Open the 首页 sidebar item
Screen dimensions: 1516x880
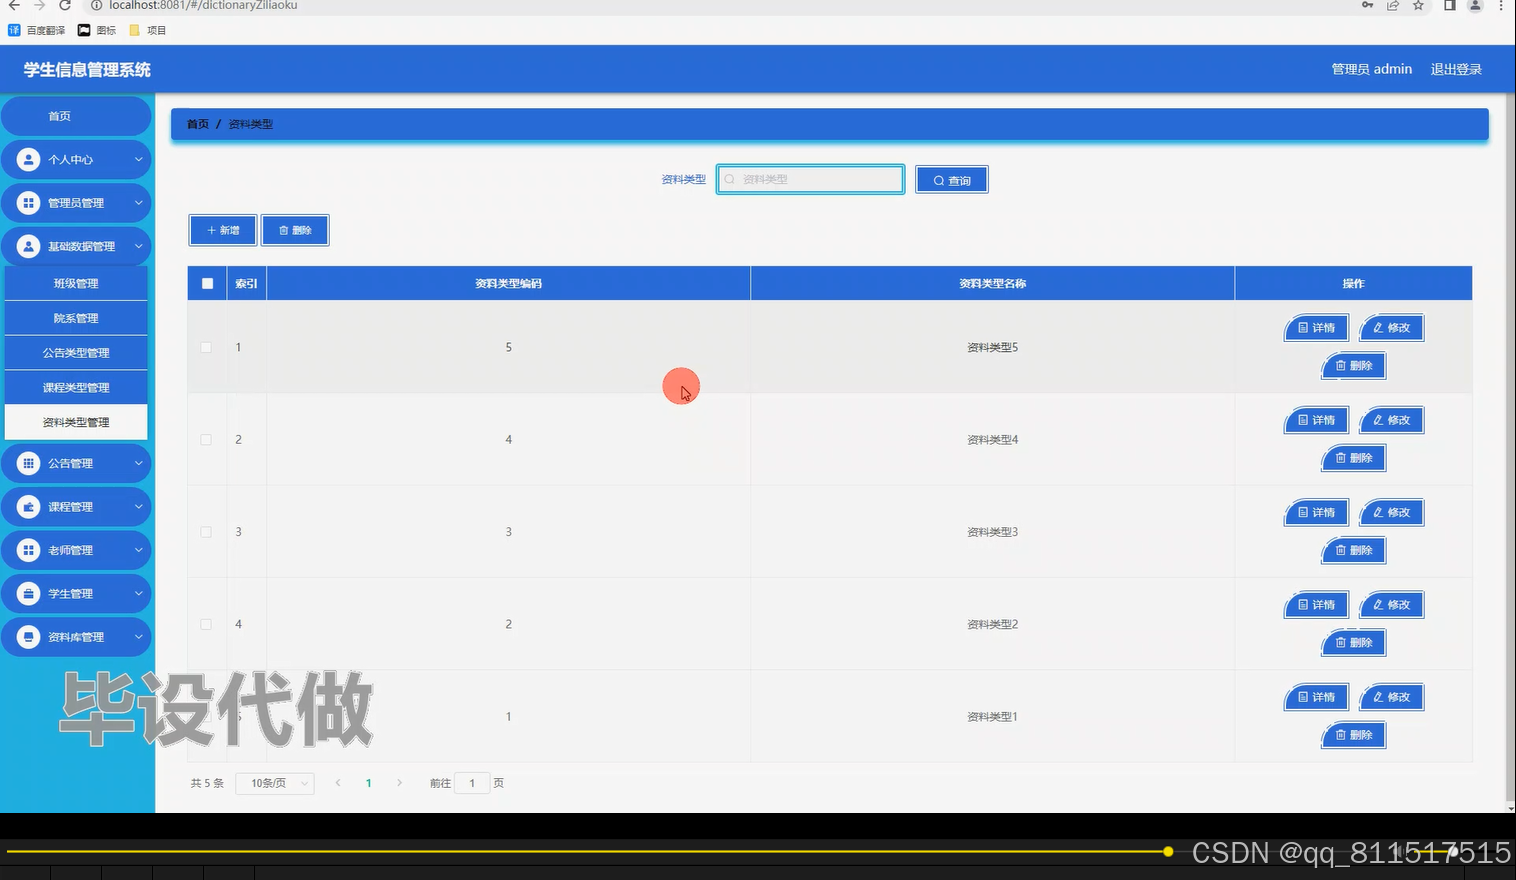[76, 116]
